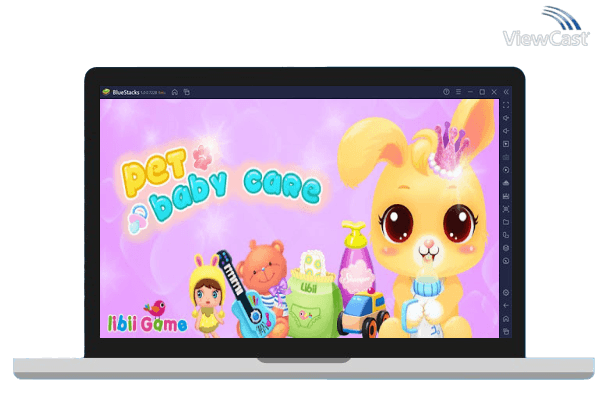Open game controls keyboard icon in sidebar
Viewport: 602px width, 414px height.
pyautogui.click(x=506, y=157)
